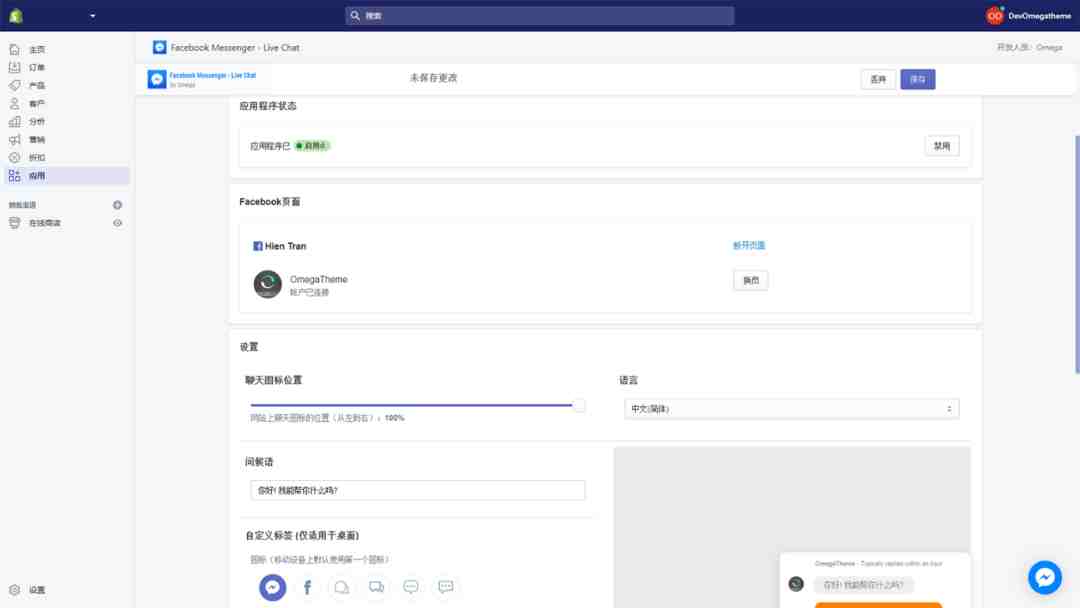Click the Online Store shop icon in sidebar
Screen dimensions: 1080x608
pos(14,223)
